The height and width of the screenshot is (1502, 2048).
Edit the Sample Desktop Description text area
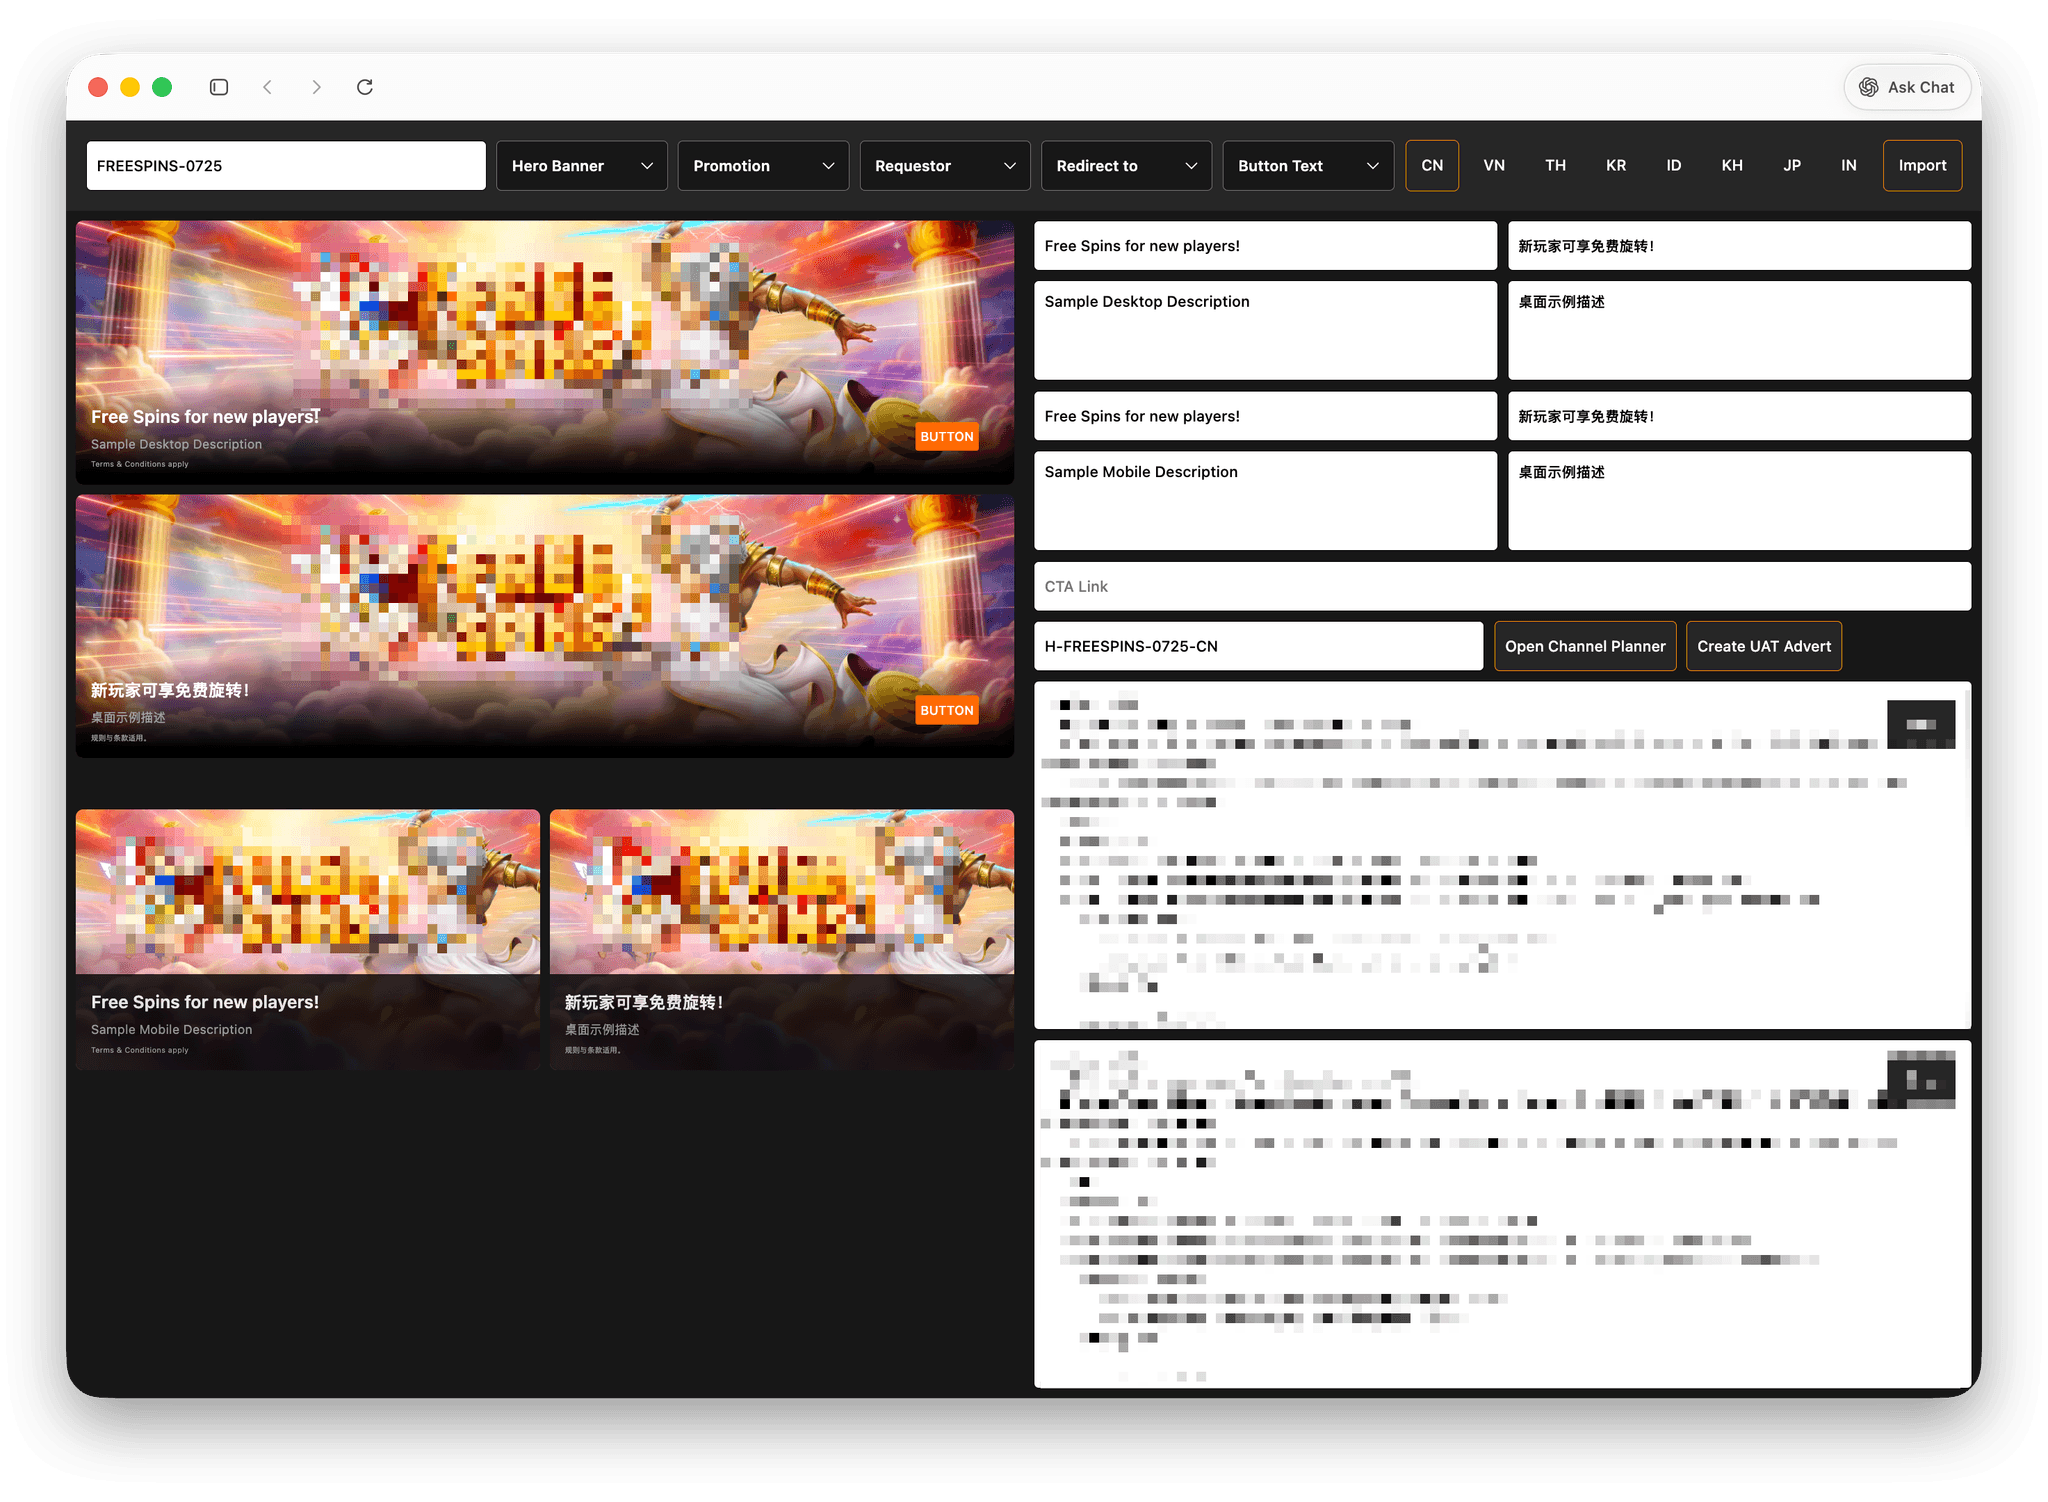click(x=1265, y=330)
